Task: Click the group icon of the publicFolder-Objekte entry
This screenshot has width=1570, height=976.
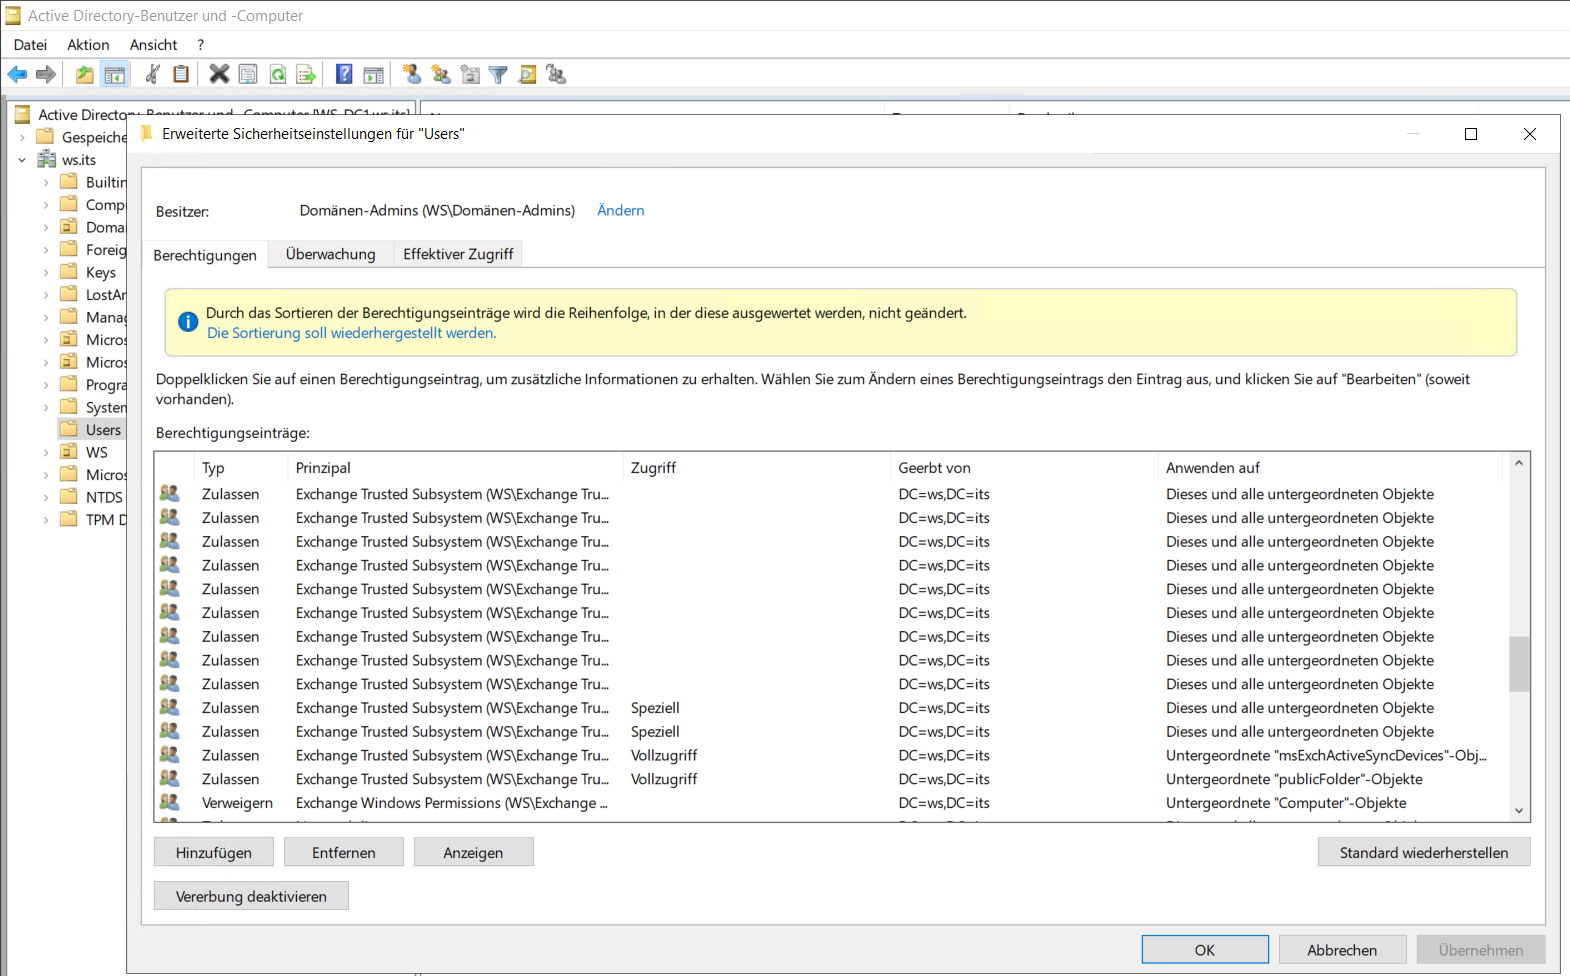Action: (170, 778)
